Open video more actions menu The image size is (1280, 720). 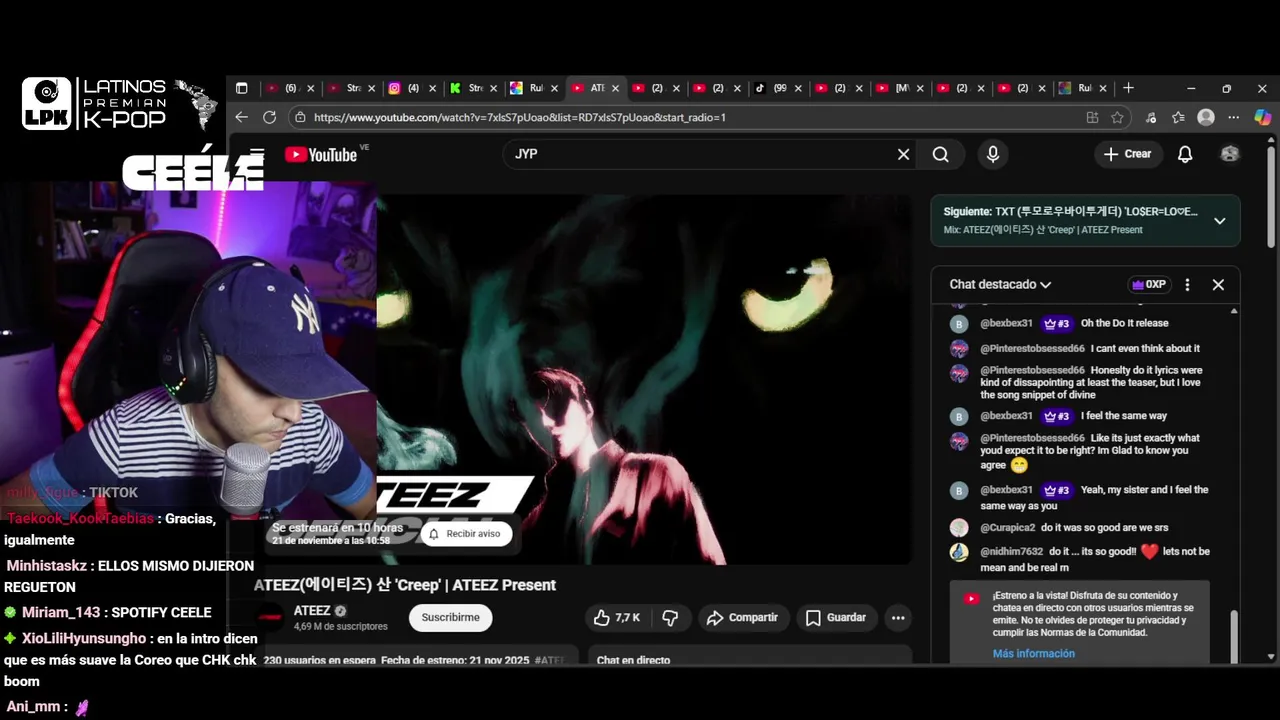tap(898, 618)
